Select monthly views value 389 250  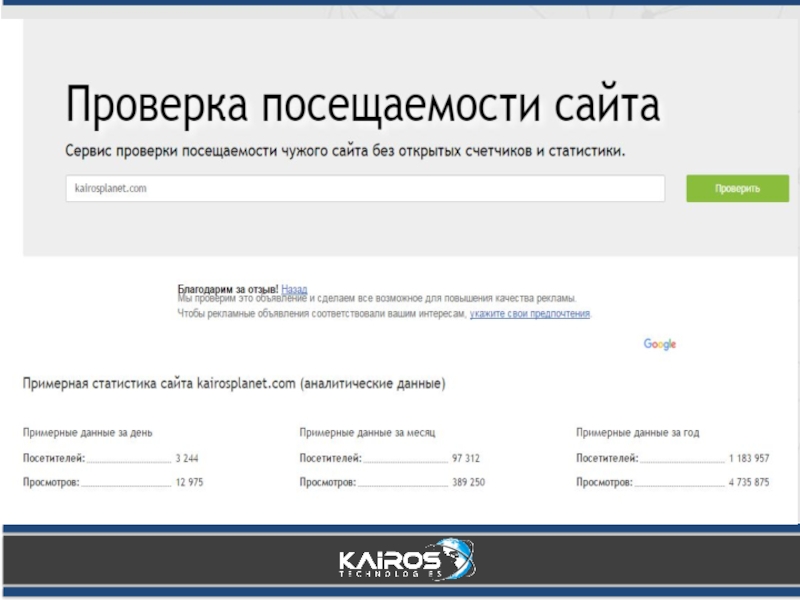click(468, 482)
